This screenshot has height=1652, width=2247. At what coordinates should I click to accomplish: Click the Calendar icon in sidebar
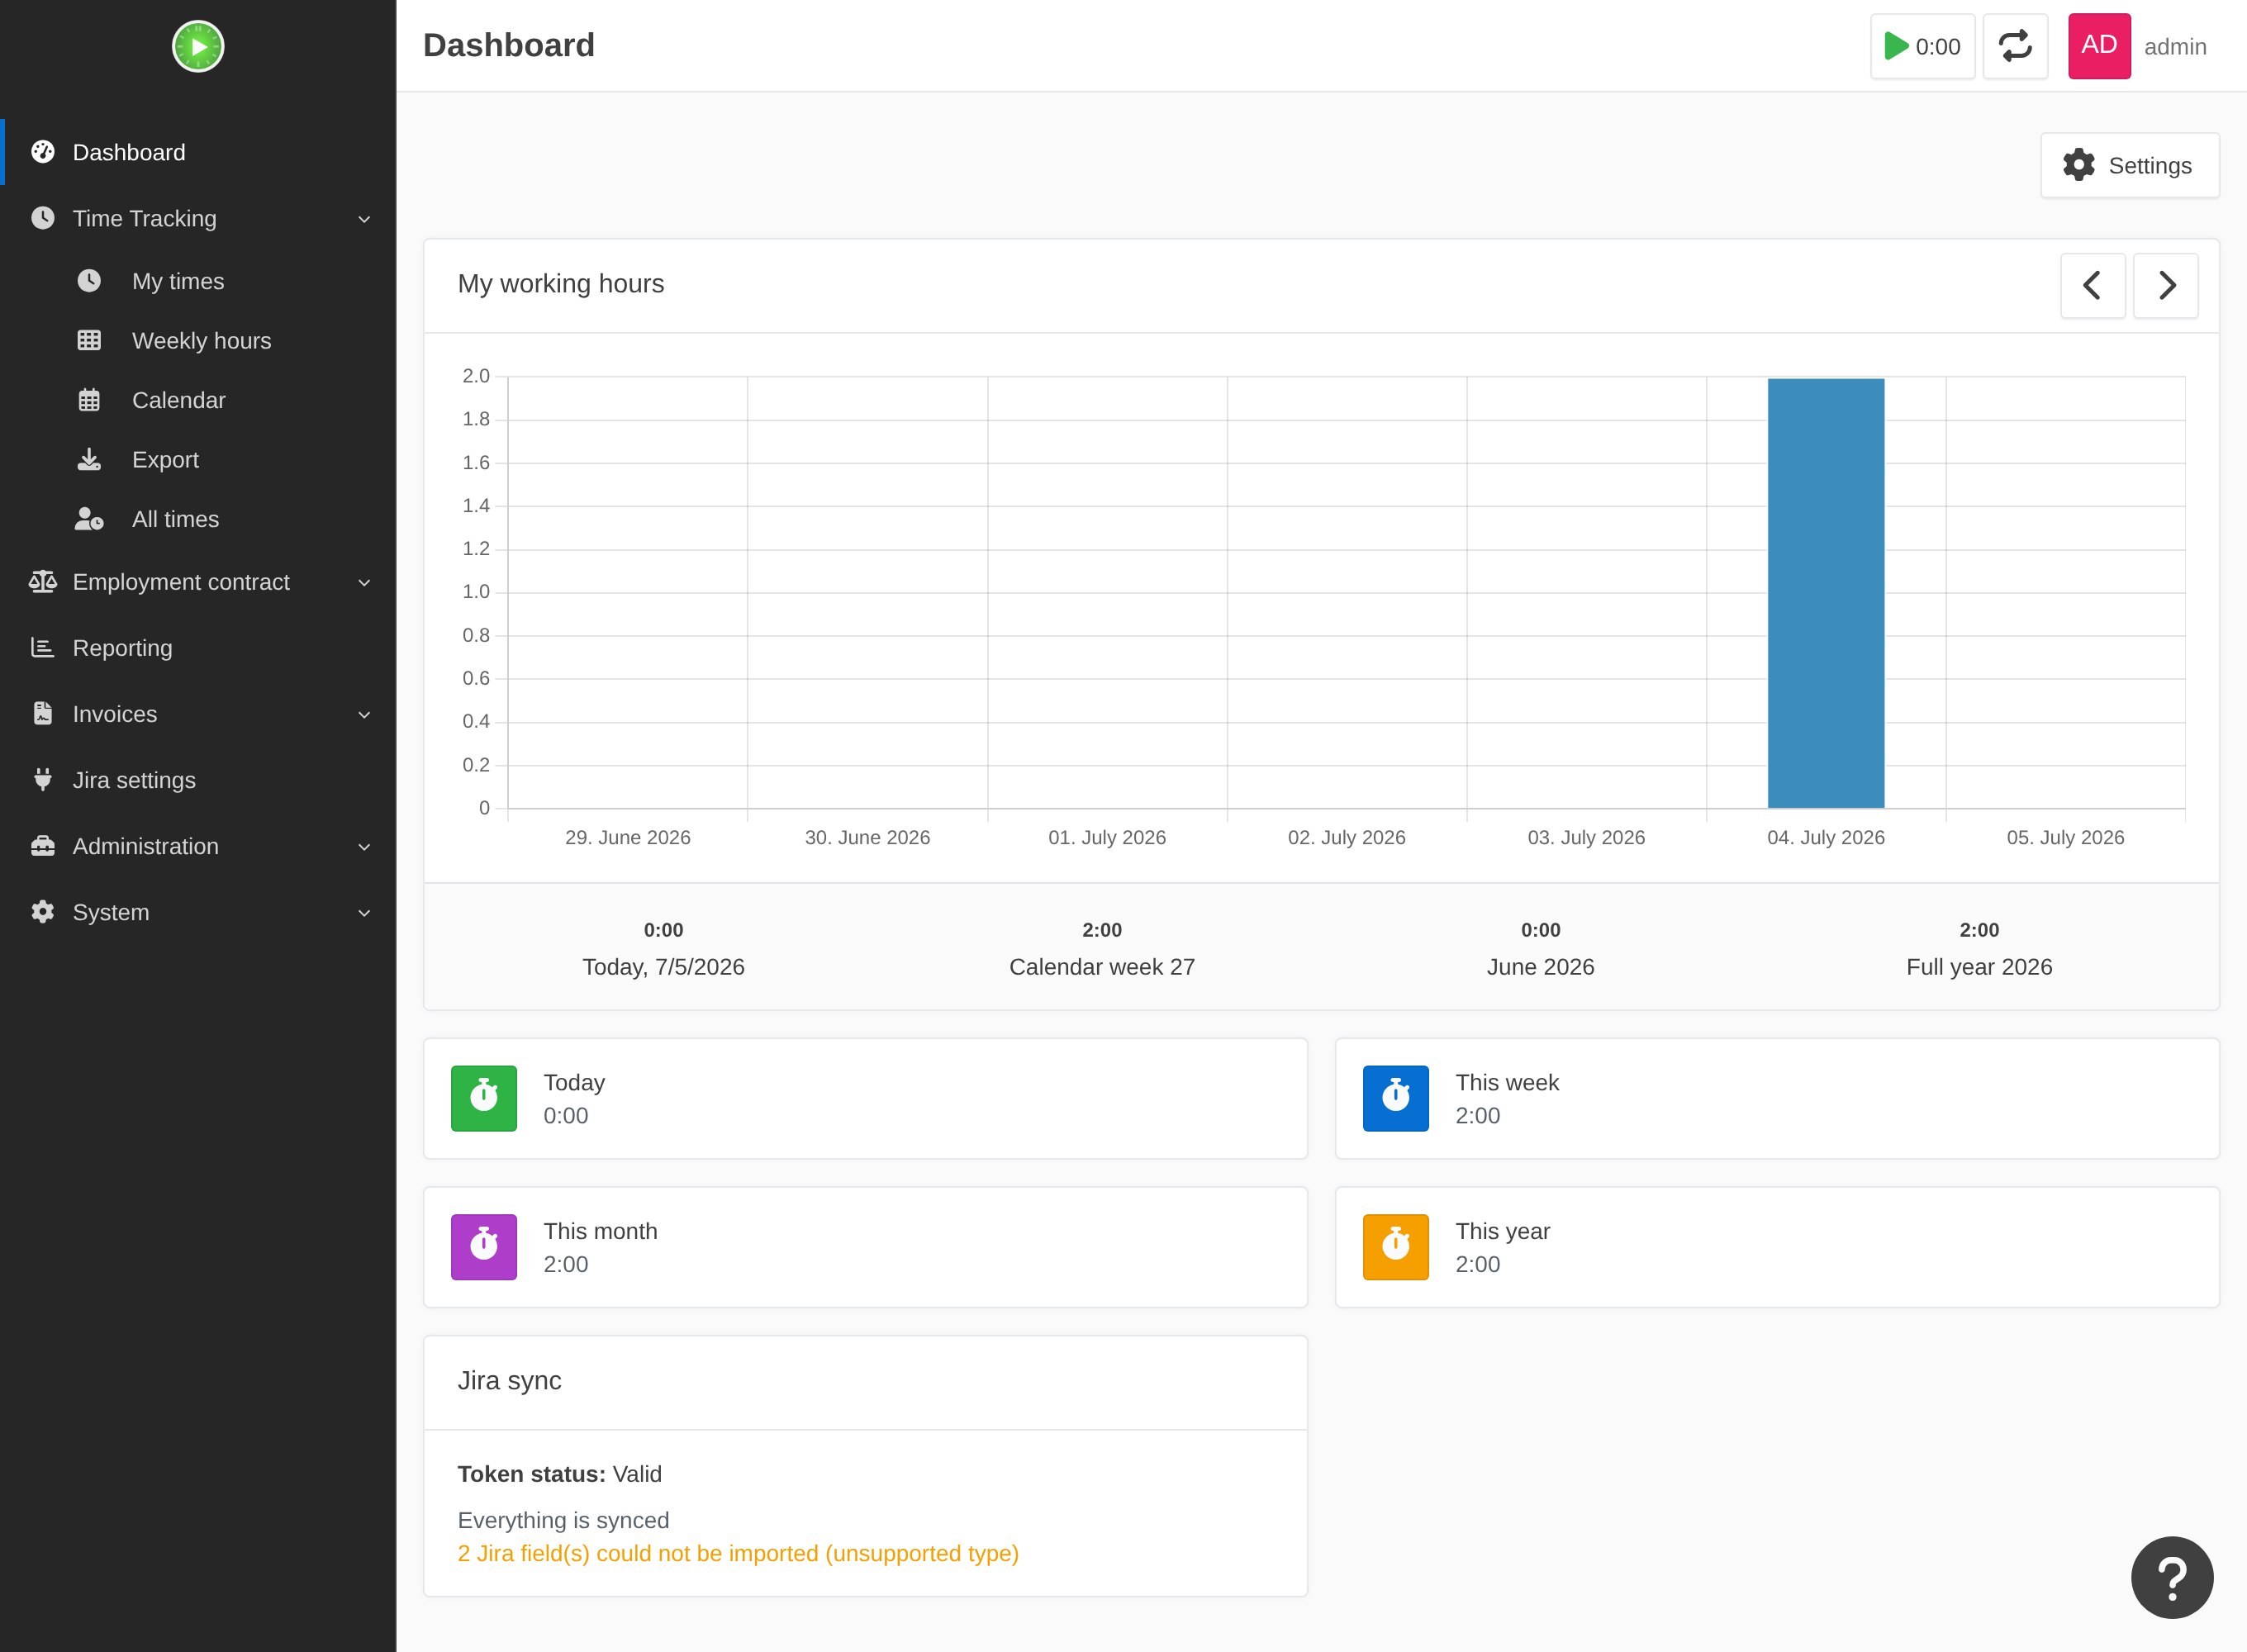89,400
